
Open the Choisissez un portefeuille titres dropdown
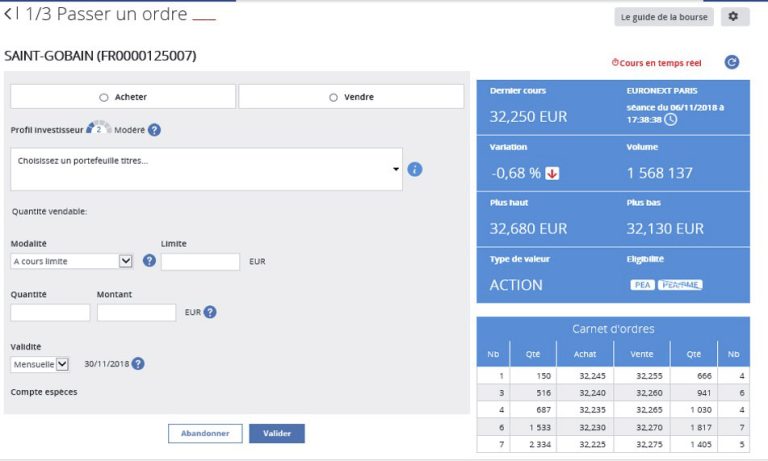206,170
